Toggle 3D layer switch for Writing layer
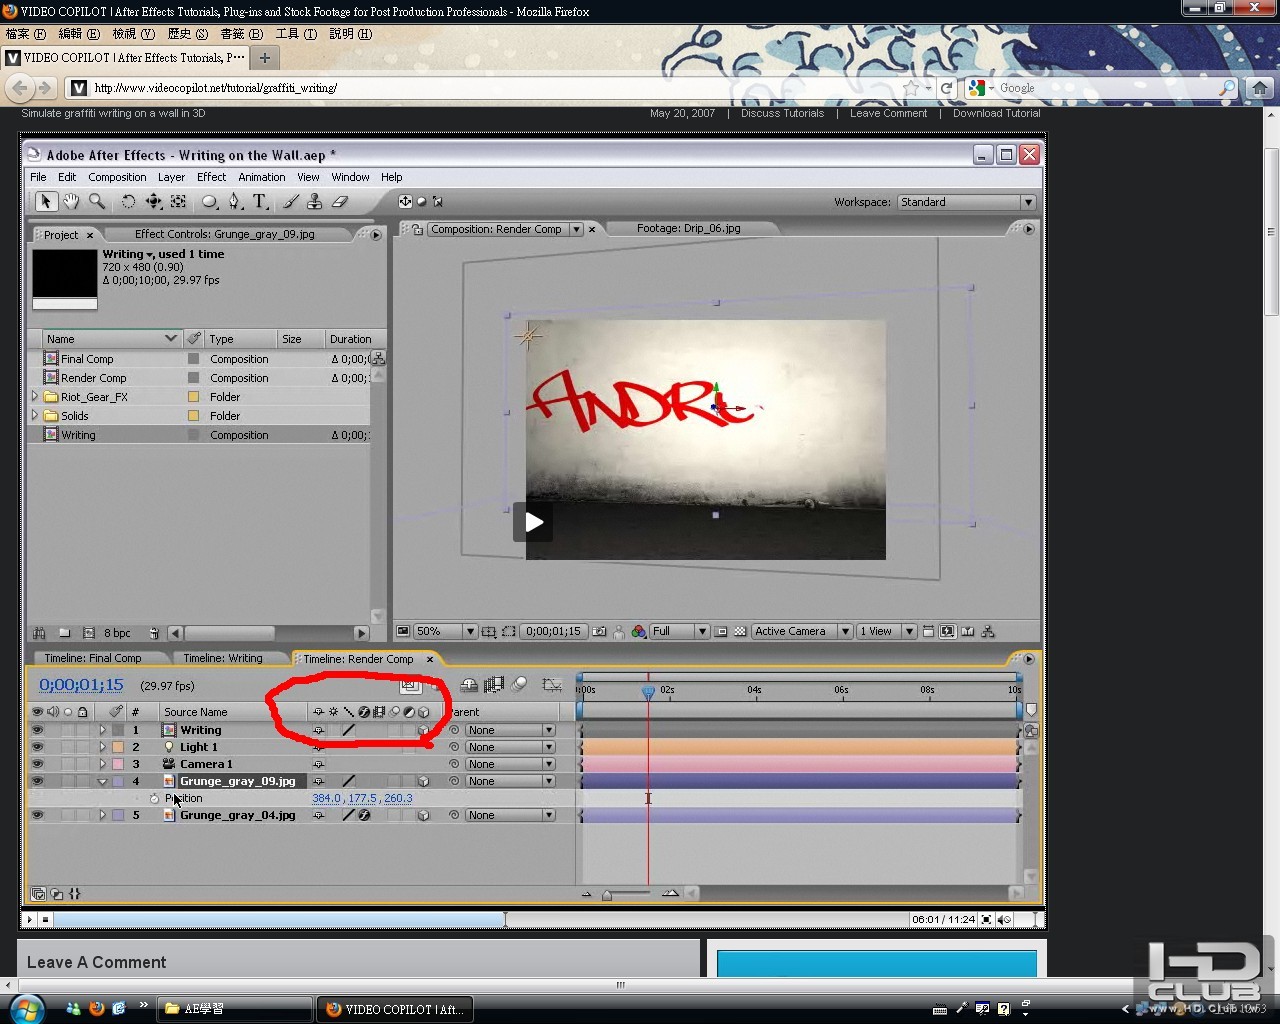Screen dimensions: 1280x1024 point(423,730)
